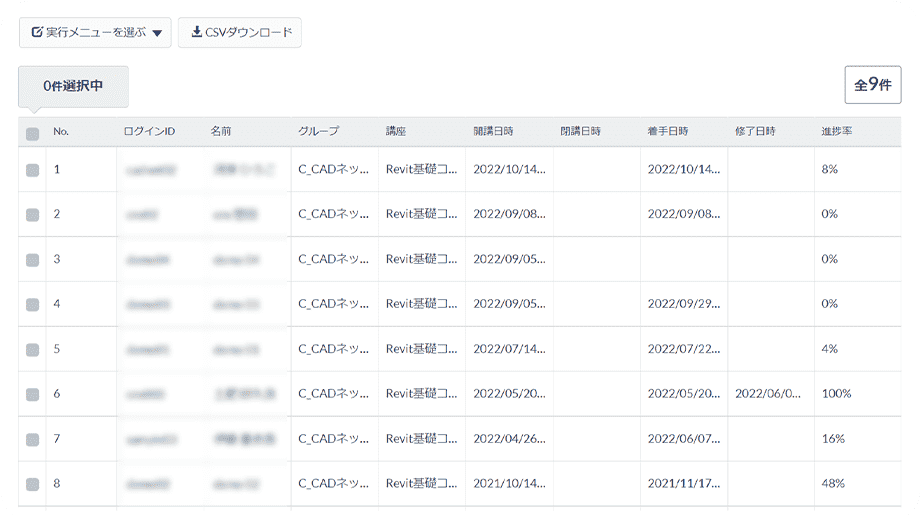Viewport: 921px width, 521px height.
Task: Mark the checkbox for row No. 8
Action: (x=33, y=484)
